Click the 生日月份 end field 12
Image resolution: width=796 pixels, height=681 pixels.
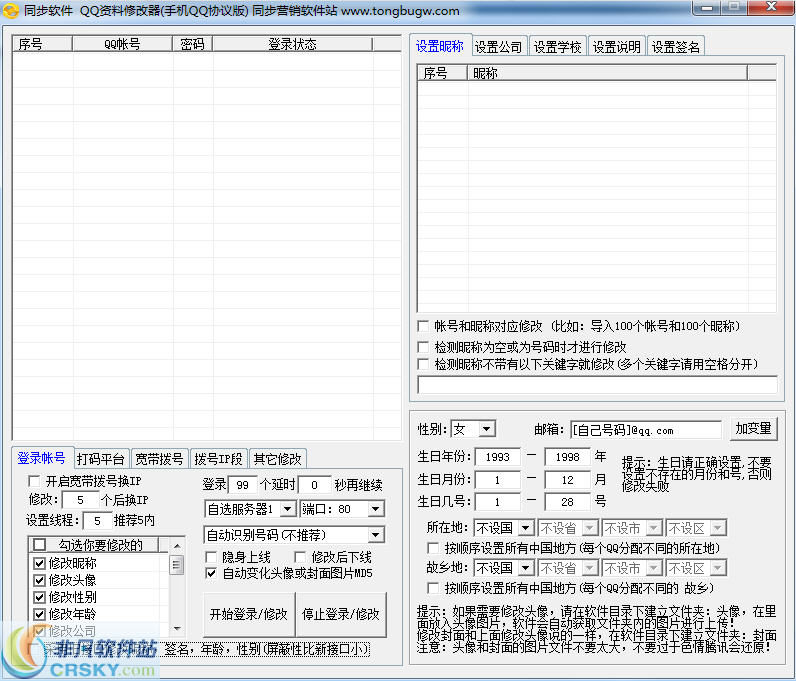click(x=568, y=479)
